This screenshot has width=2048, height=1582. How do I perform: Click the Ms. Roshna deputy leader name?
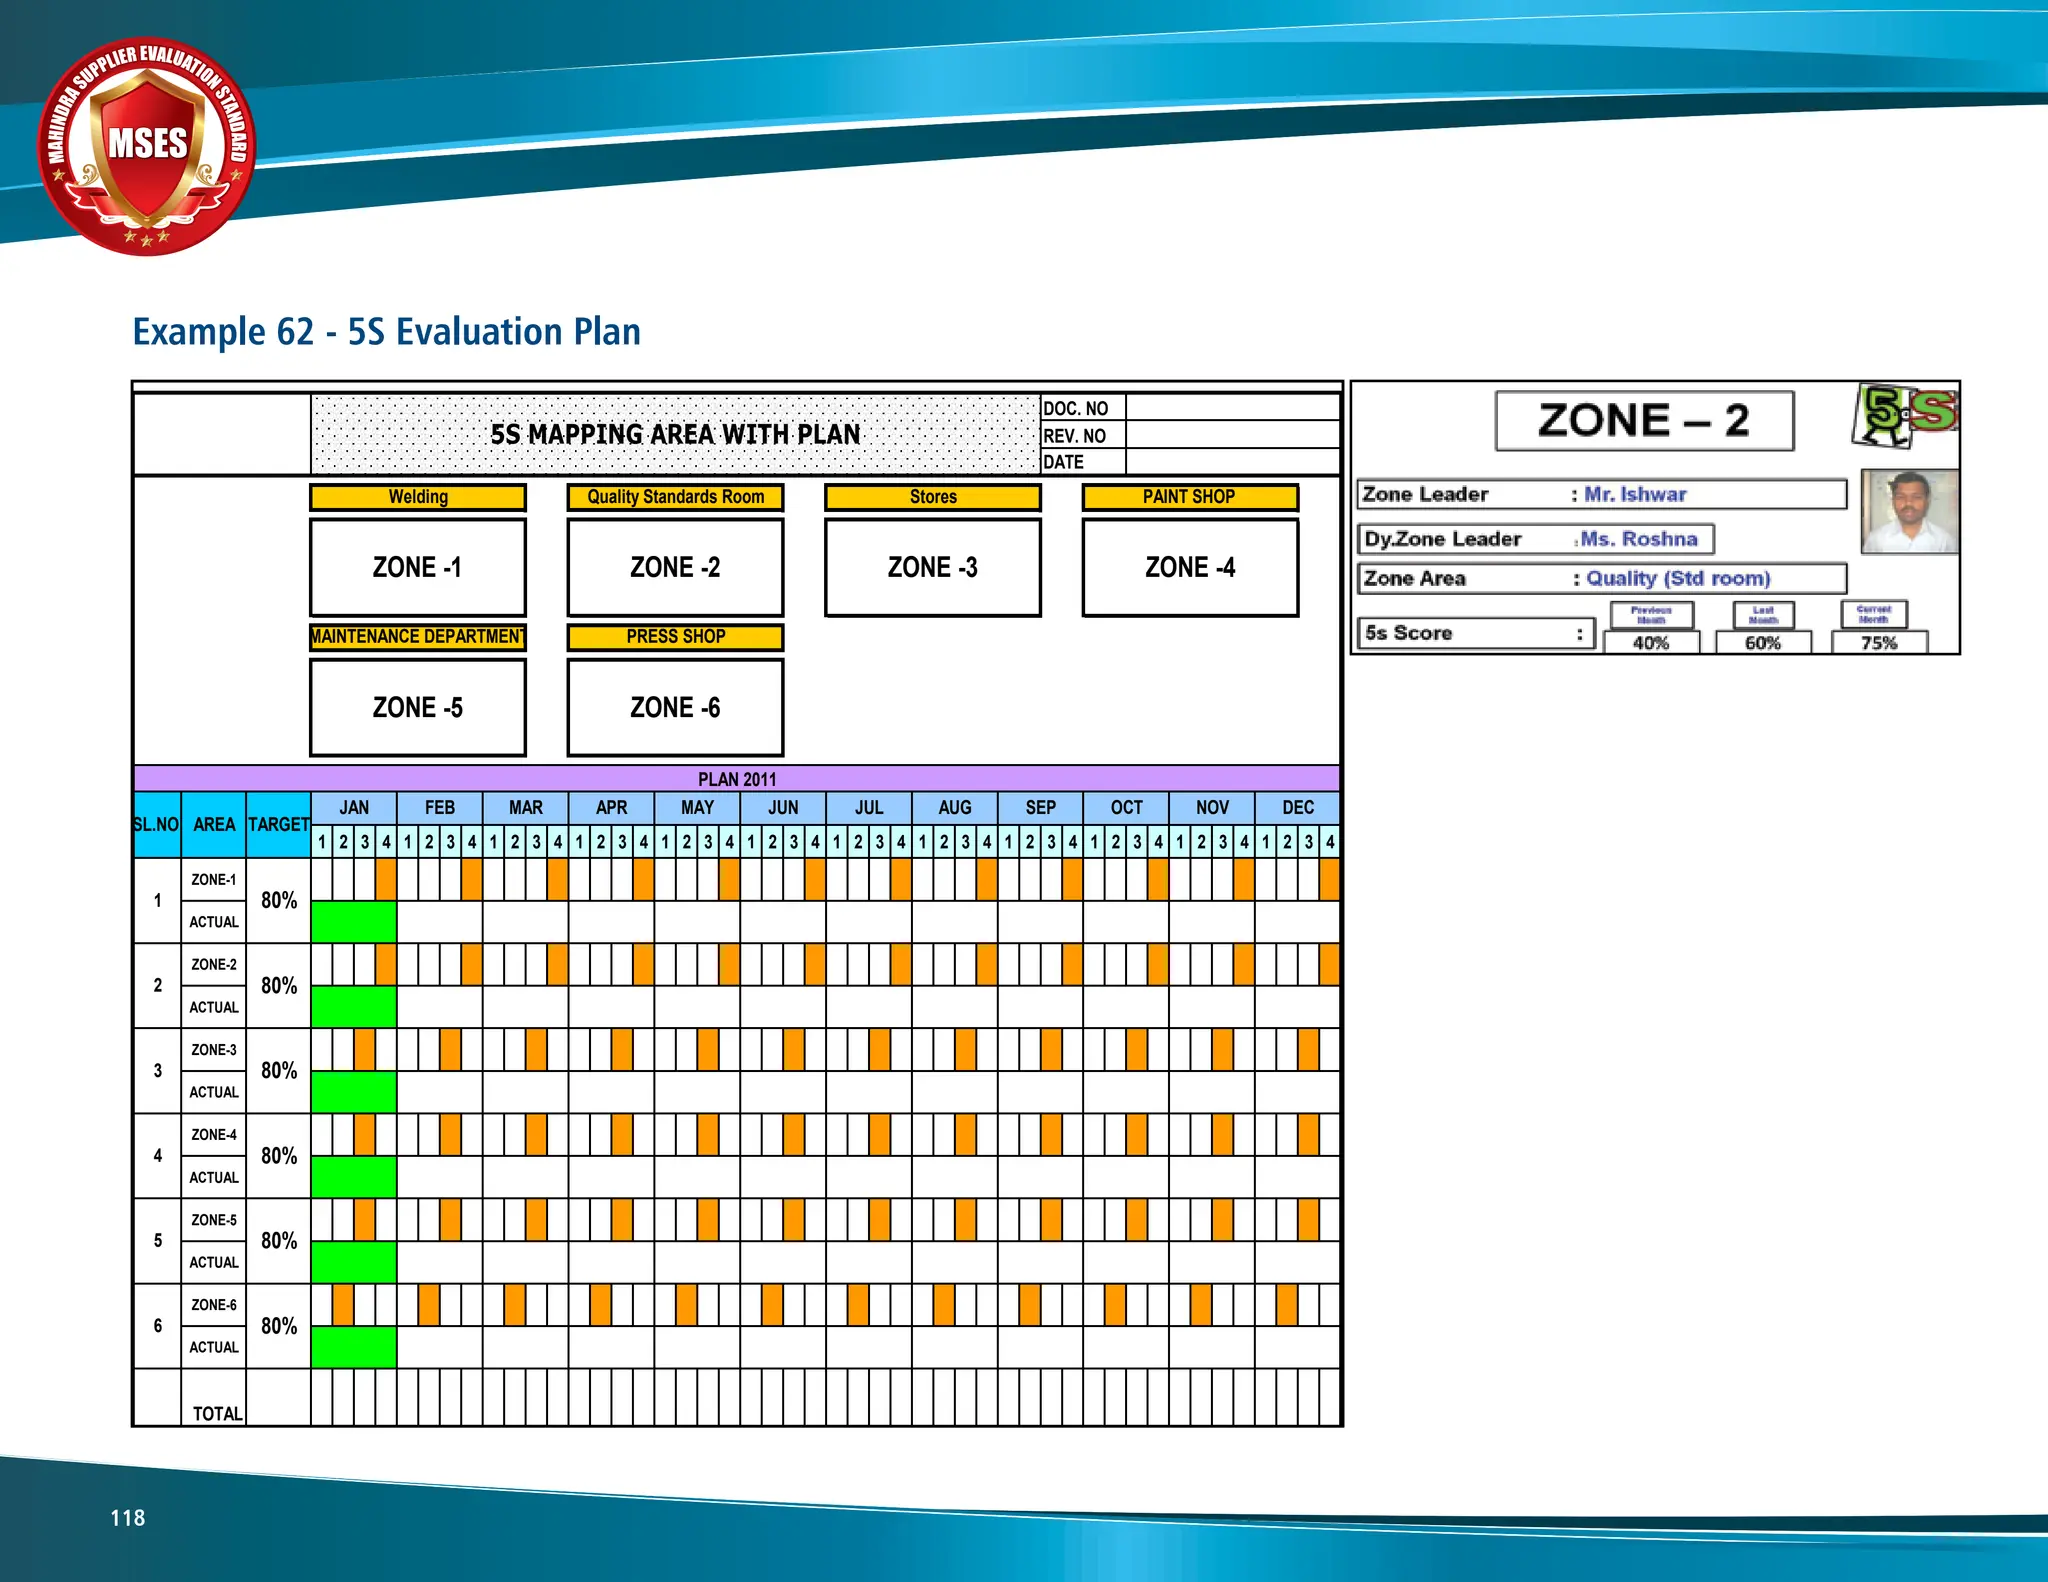tap(1639, 539)
